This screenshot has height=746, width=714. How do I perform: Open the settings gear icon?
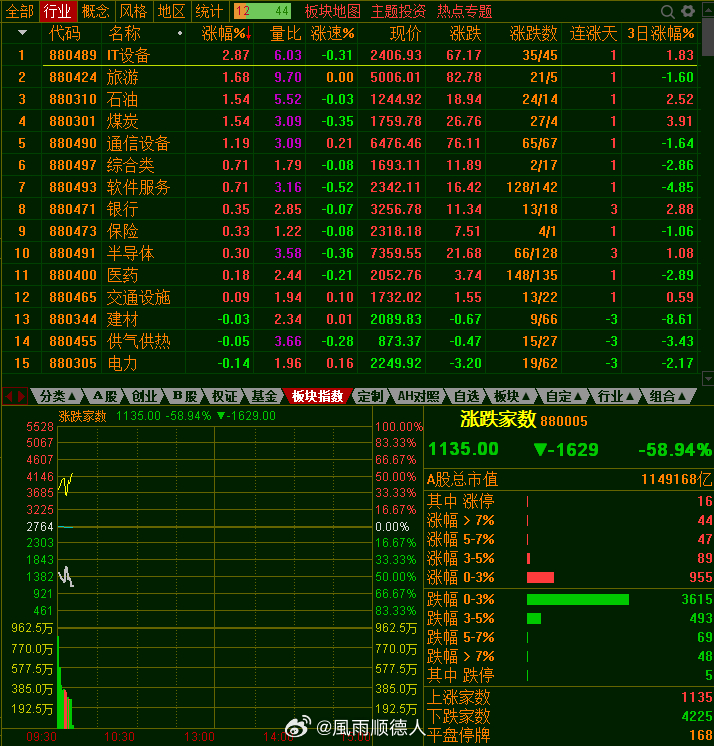(688, 11)
